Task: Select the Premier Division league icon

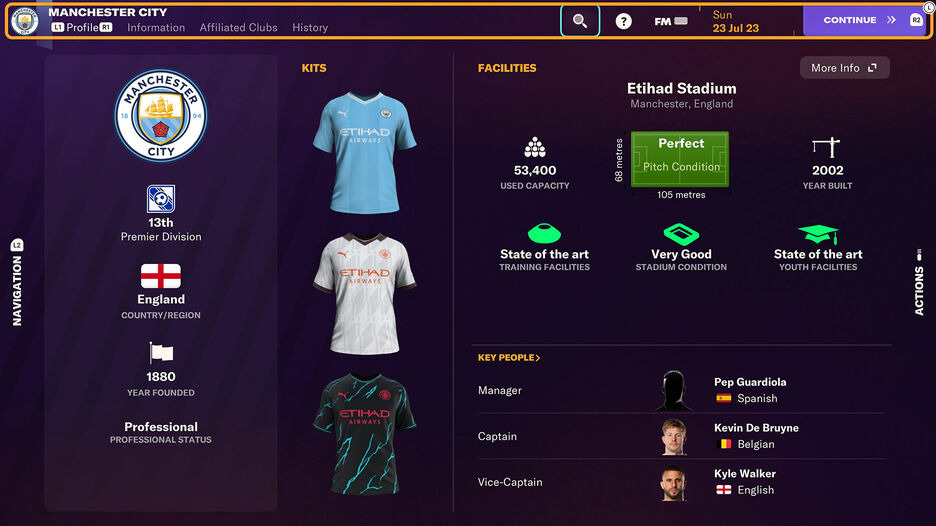Action: (x=161, y=199)
